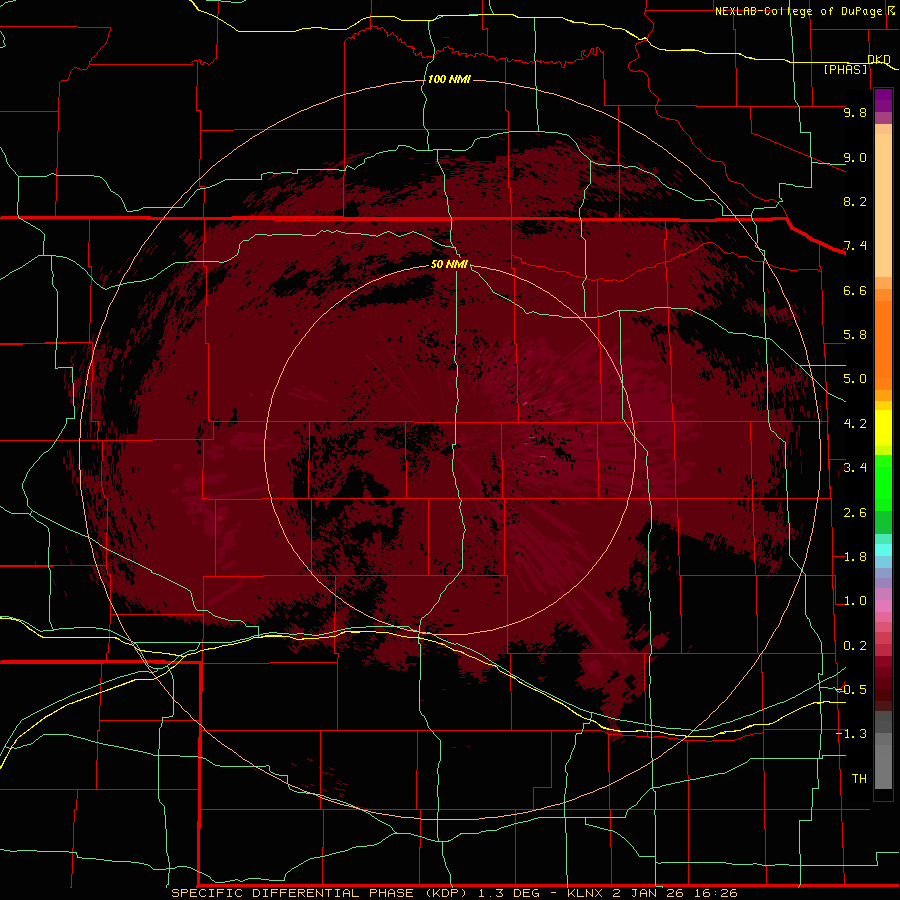This screenshot has height=900, width=900.
Task: Click the 5.0 value on color scale
Action: (x=855, y=379)
